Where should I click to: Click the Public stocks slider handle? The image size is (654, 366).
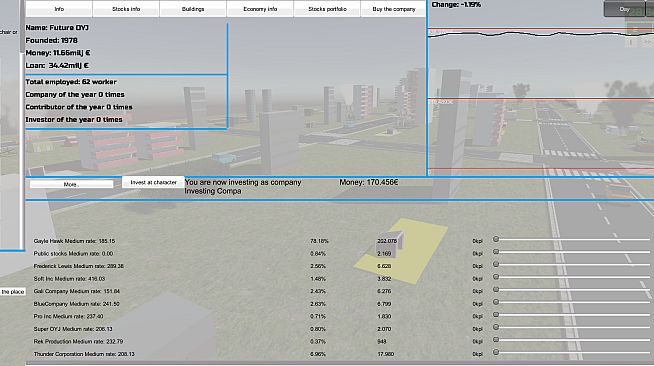[x=496, y=252]
